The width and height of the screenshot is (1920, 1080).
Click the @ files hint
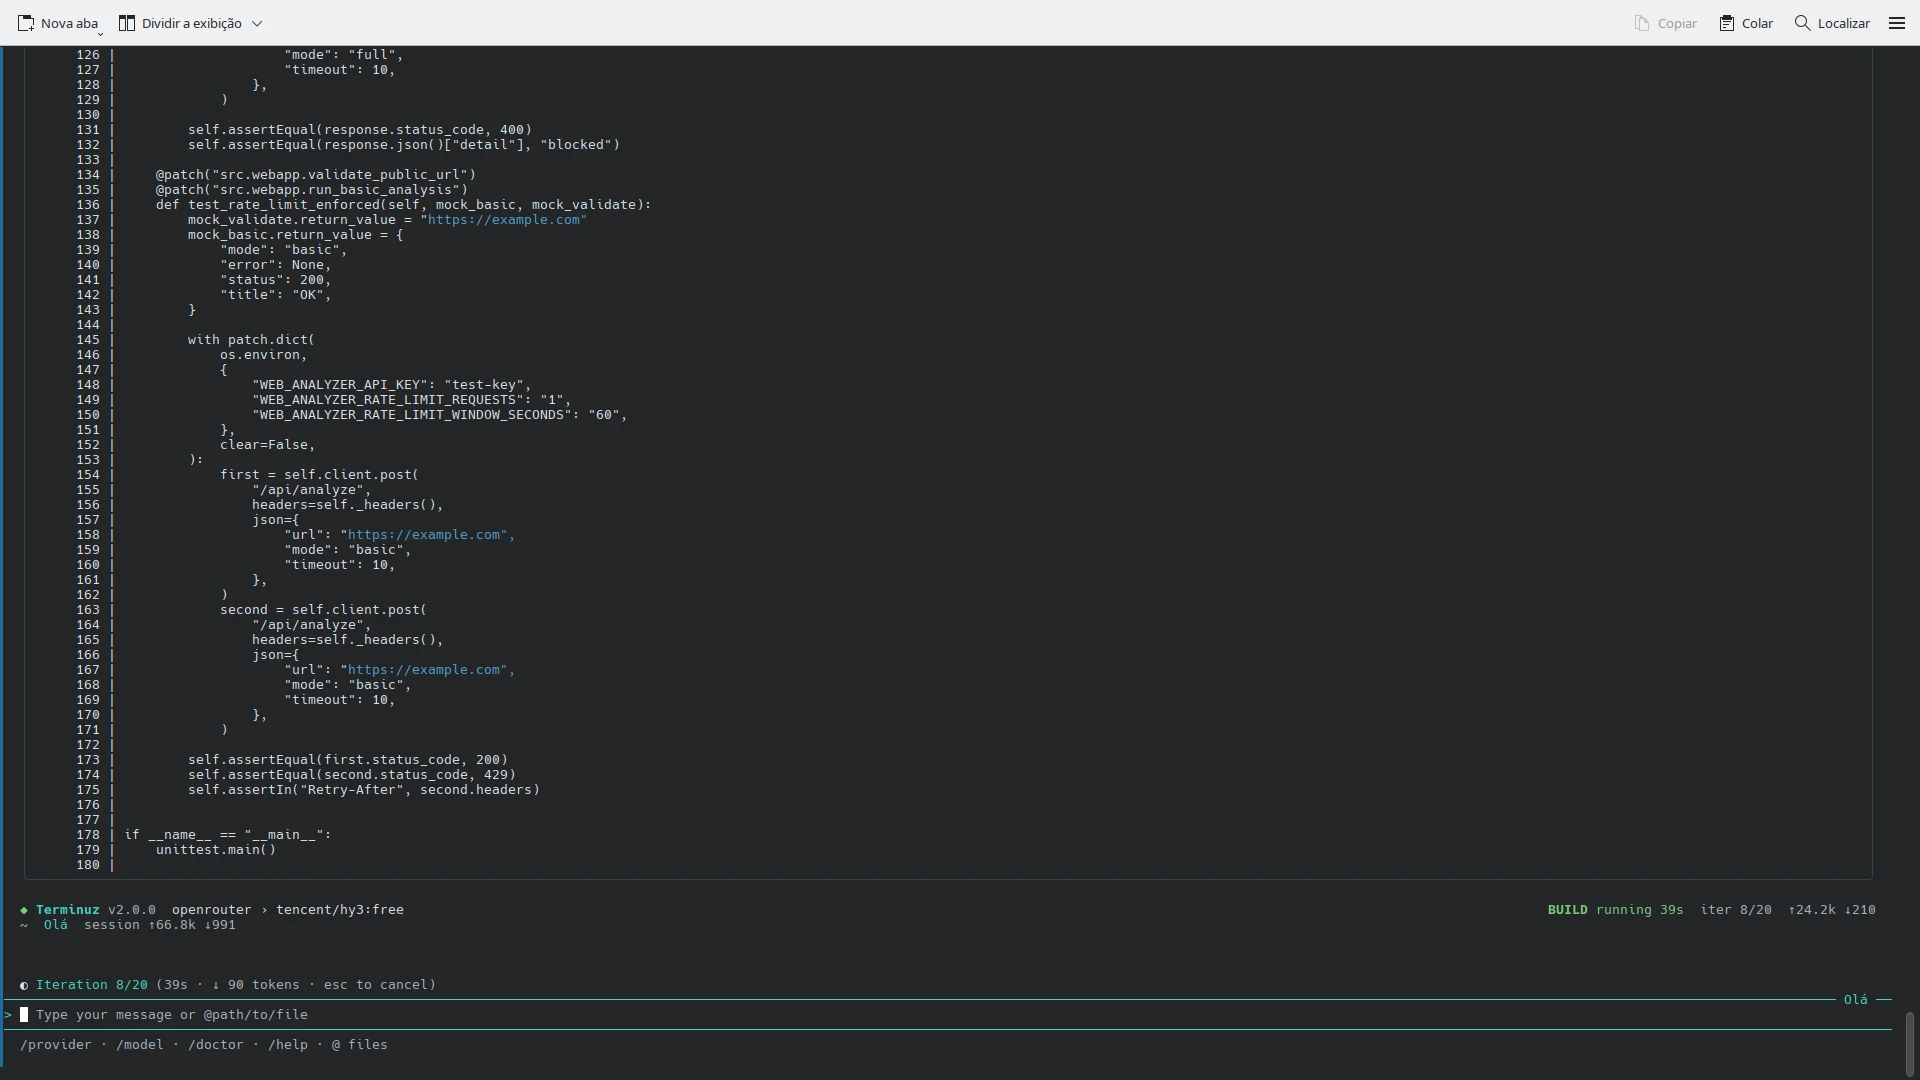360,1044
